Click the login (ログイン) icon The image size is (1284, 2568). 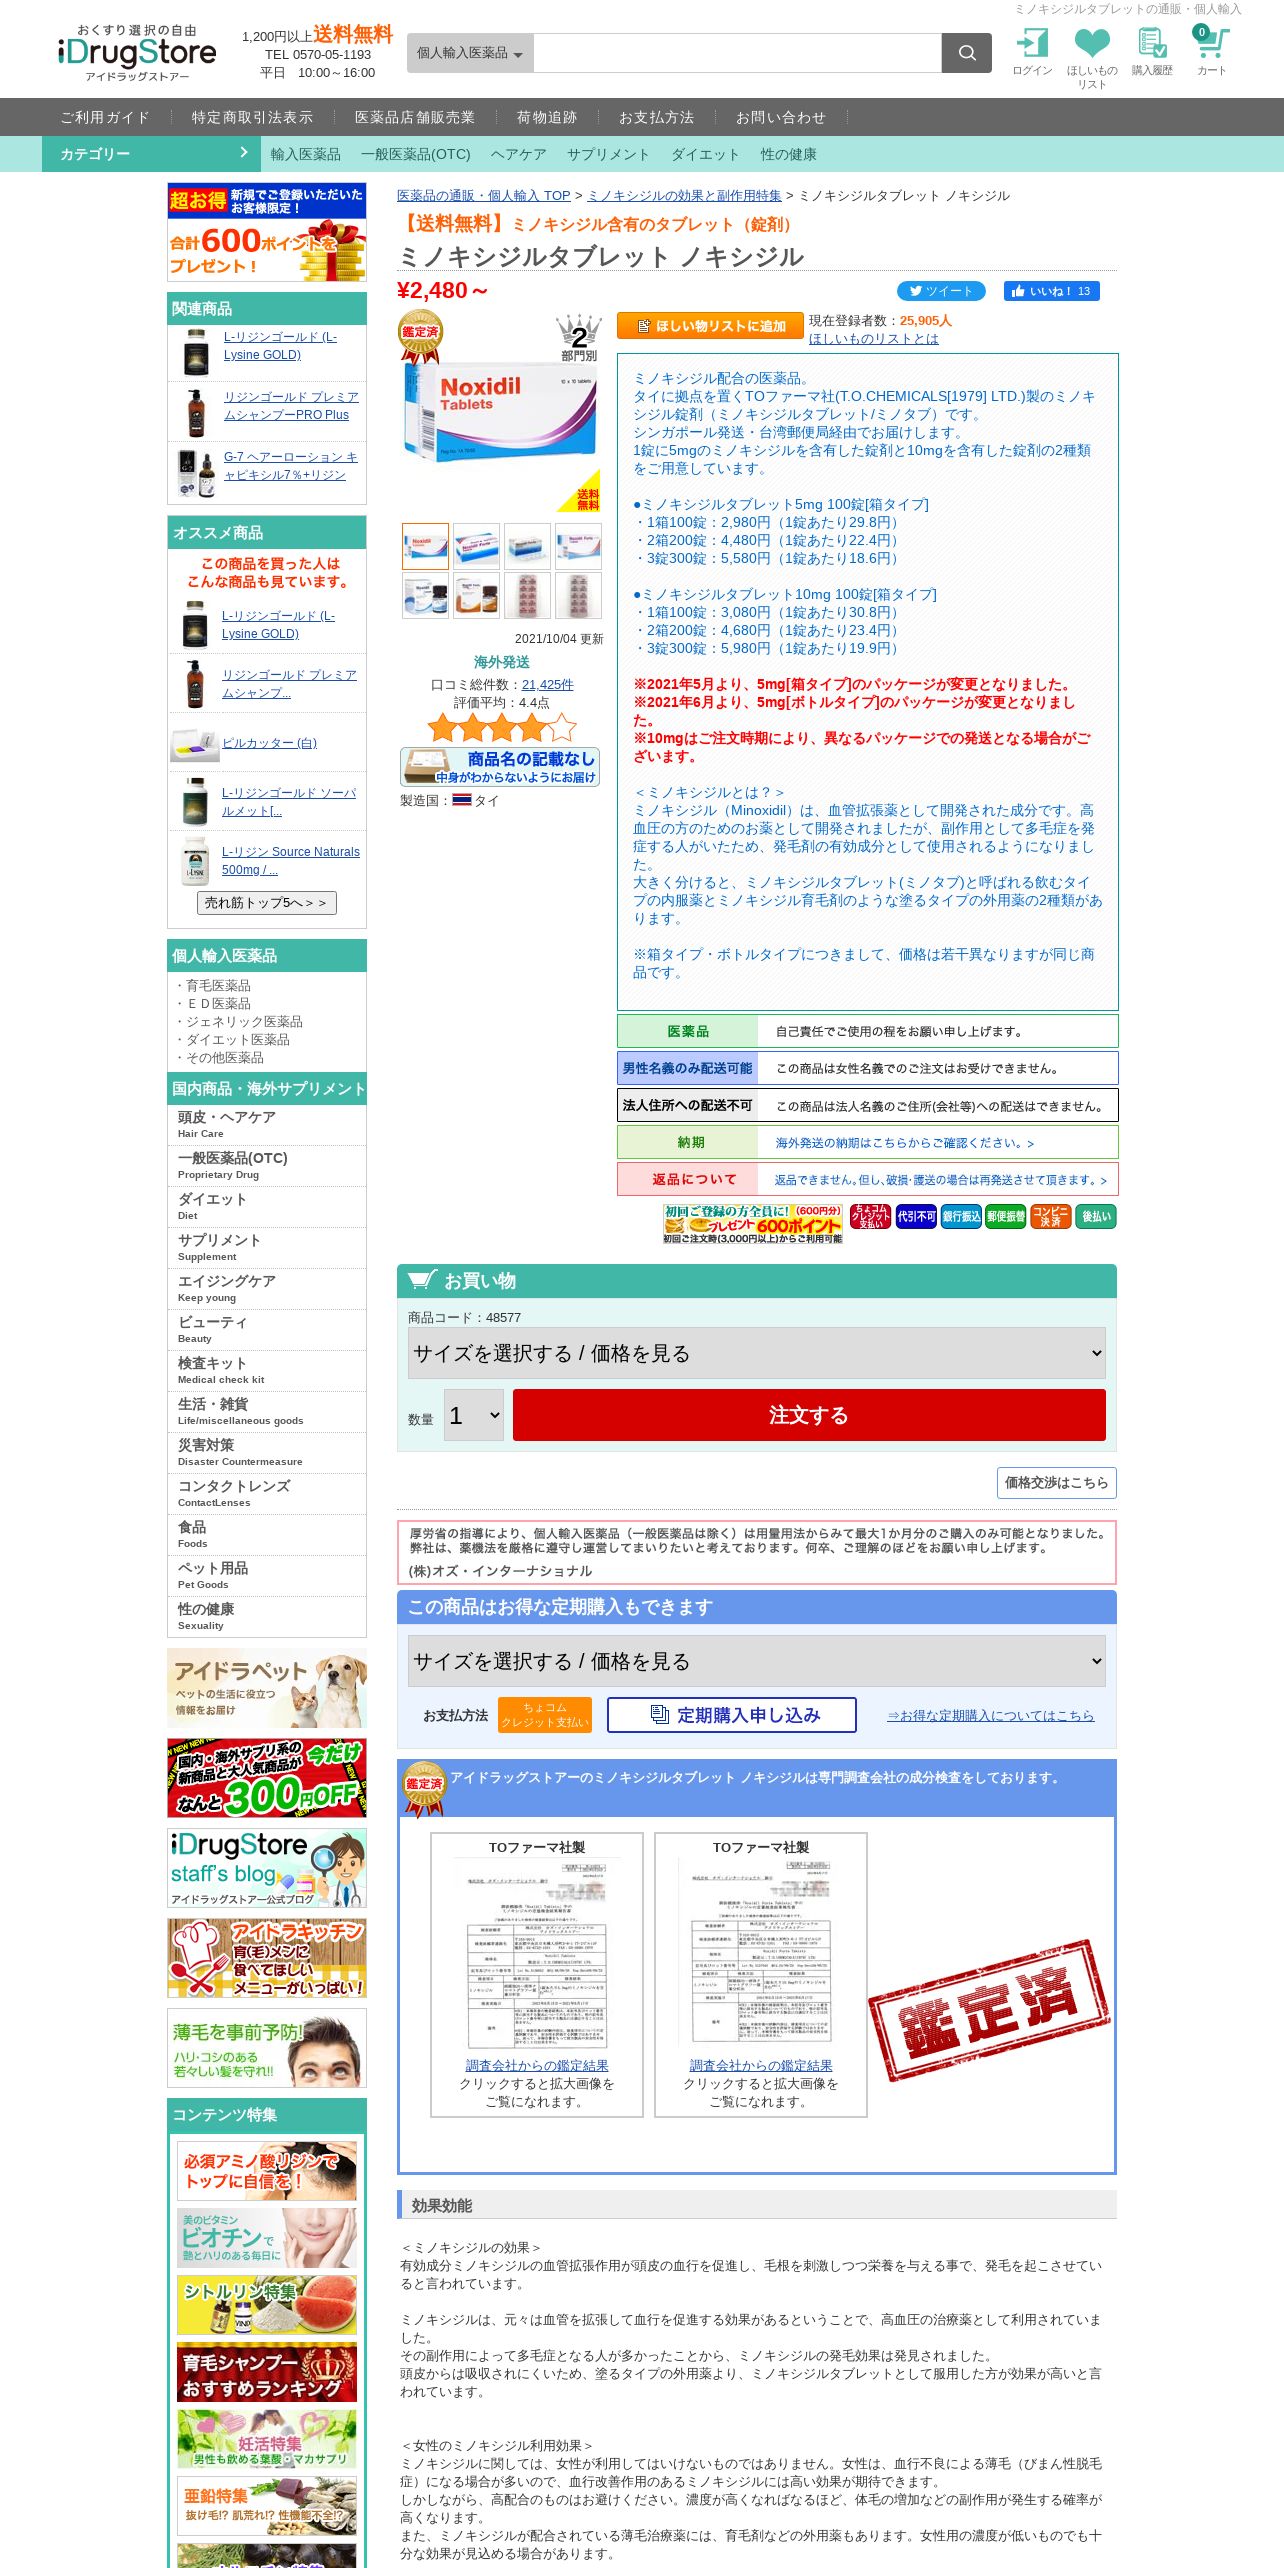[x=1032, y=52]
